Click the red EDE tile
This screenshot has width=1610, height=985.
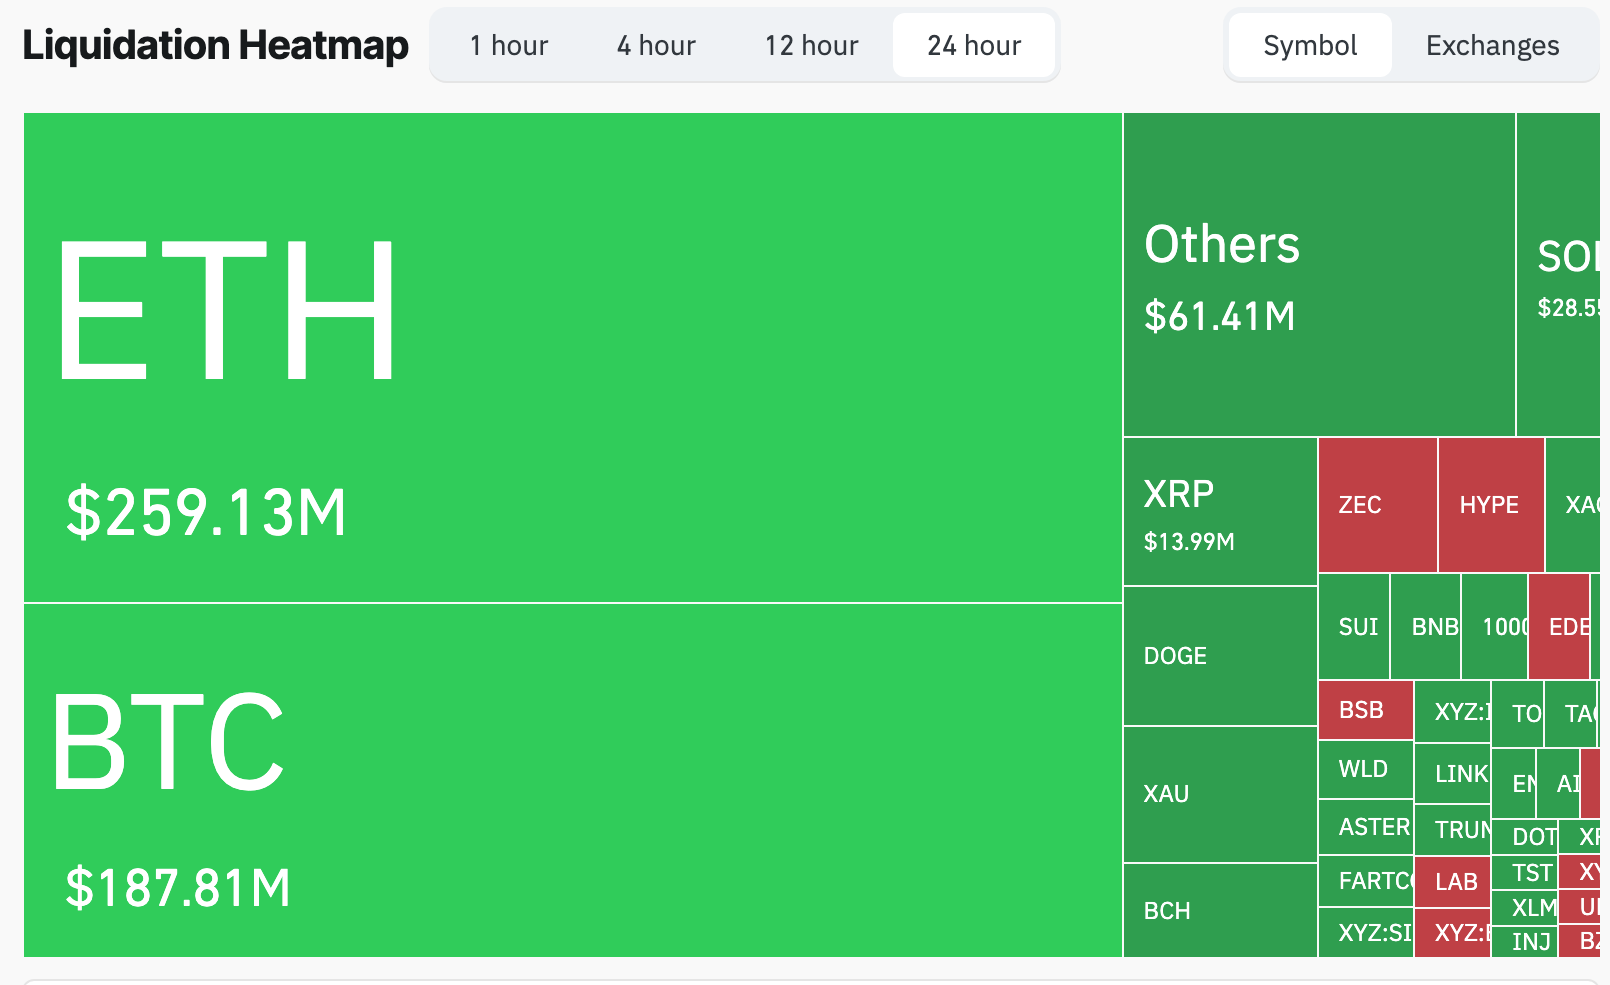(x=1559, y=627)
